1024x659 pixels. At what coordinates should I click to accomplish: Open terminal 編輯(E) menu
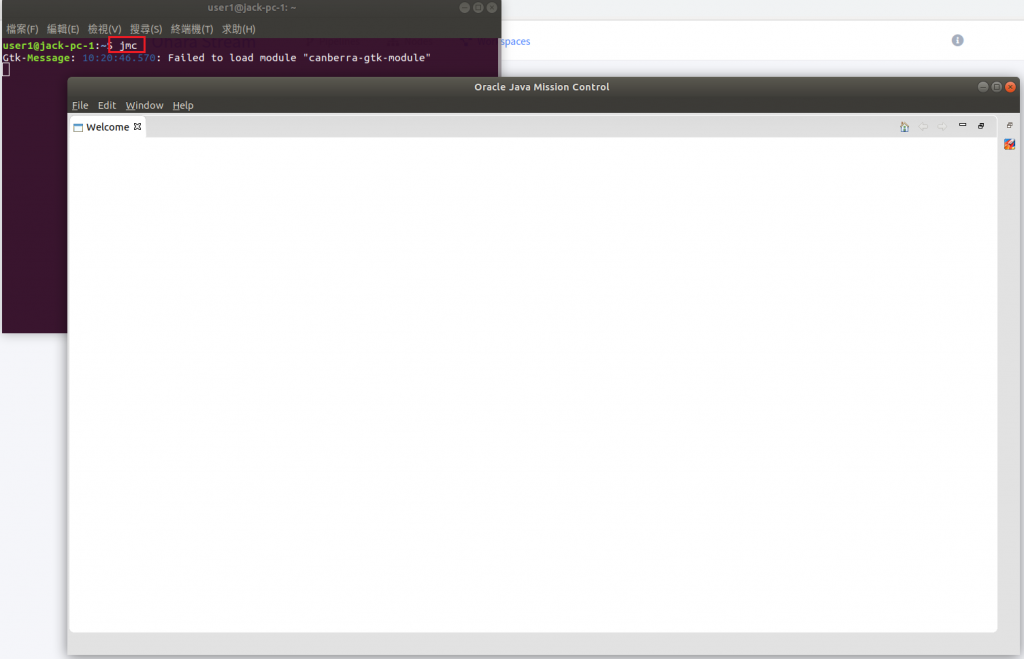(63, 29)
